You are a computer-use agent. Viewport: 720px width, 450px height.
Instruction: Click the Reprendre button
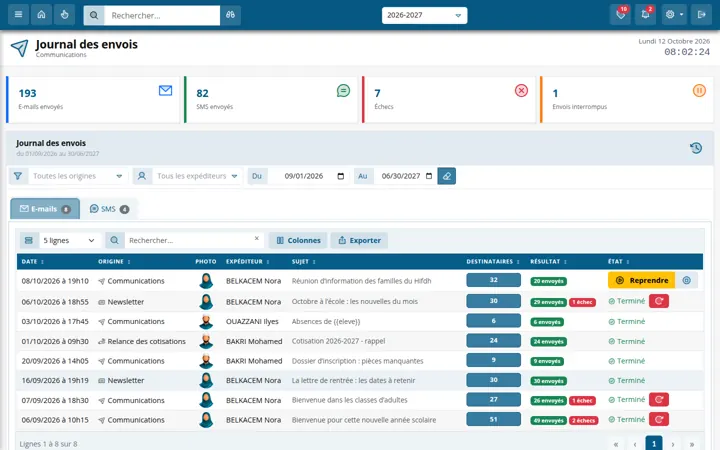[641, 280]
